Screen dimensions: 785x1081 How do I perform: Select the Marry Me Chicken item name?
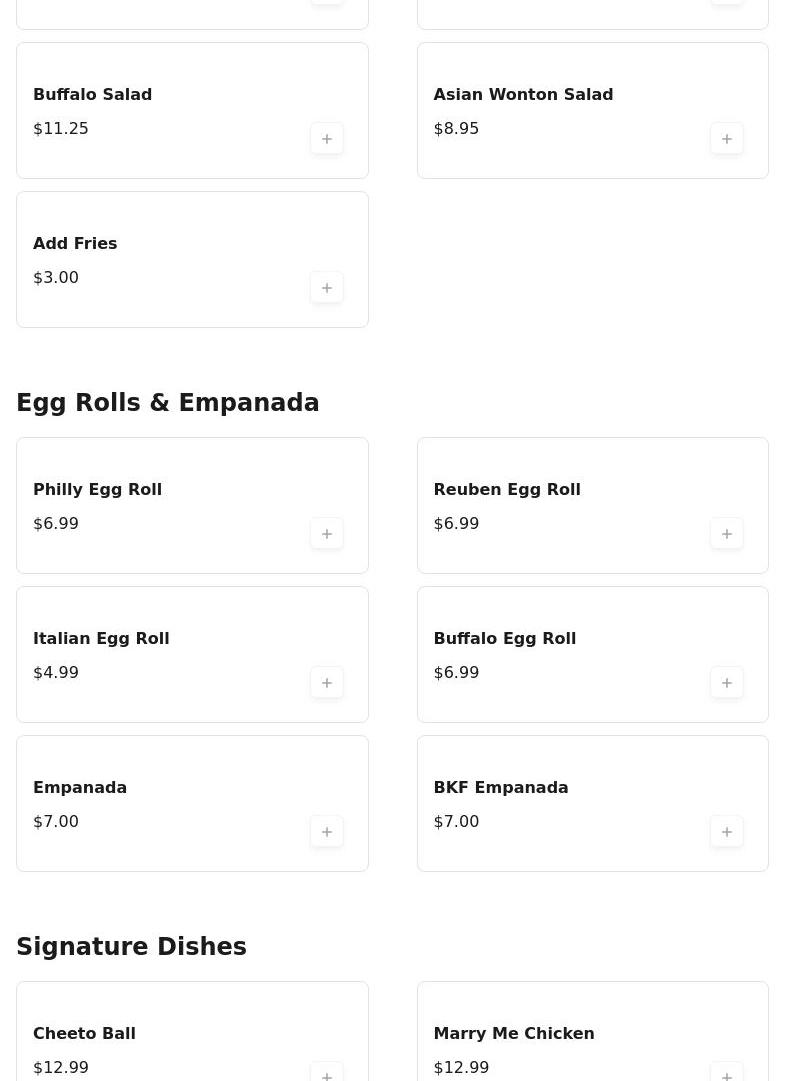(x=513, y=1034)
